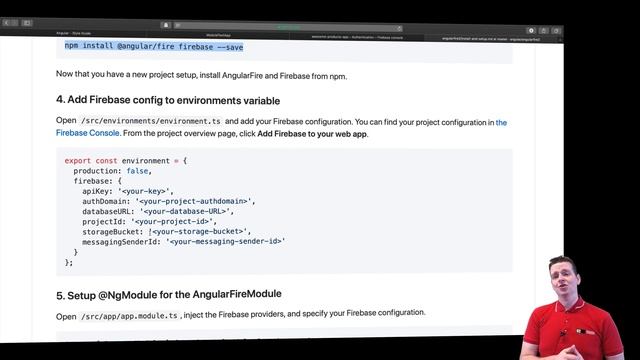This screenshot has height=360, width=640.
Task: Click the 'messagingSenderId' code line
Action: point(184,242)
